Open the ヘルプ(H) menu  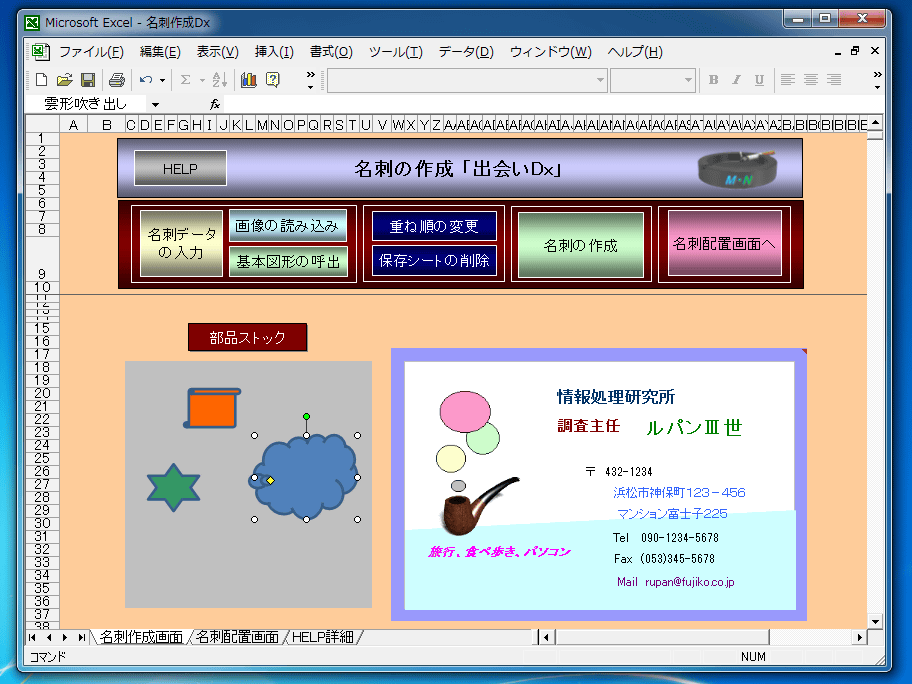click(x=635, y=52)
